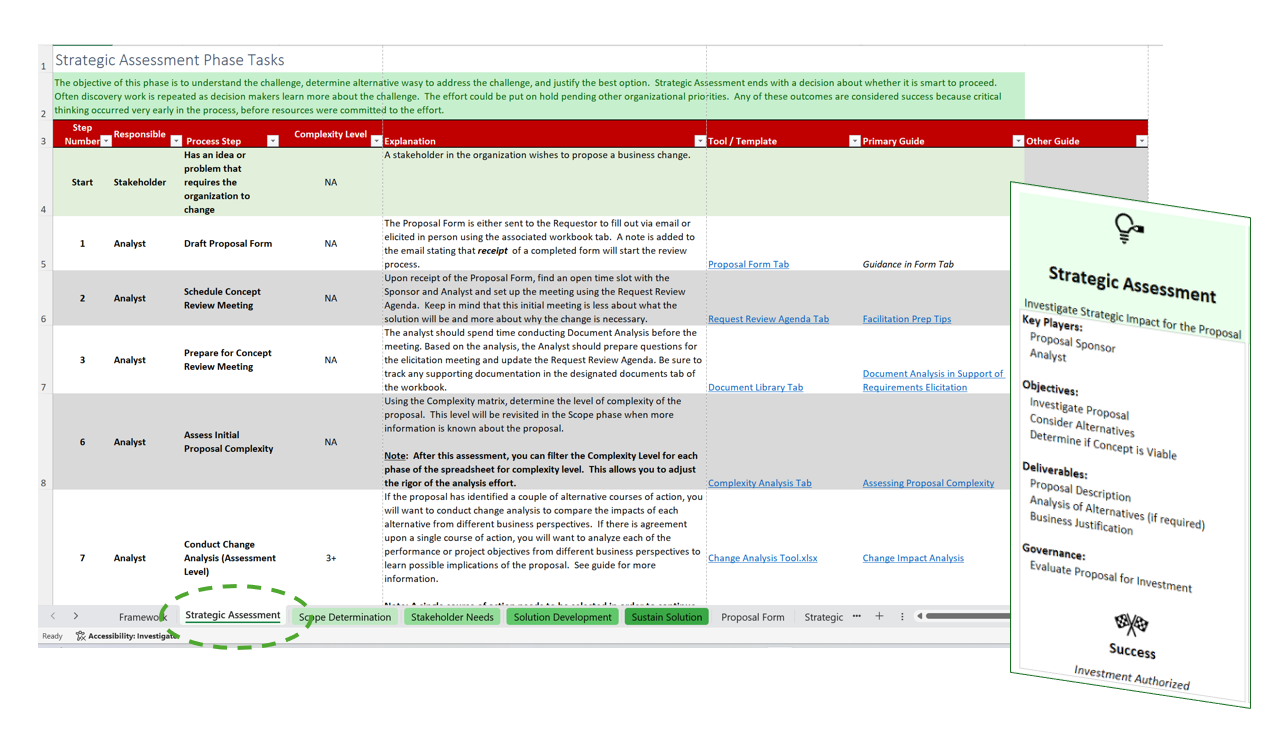Click accessibility checker icon in status bar
Viewport: 1271px width, 732px height.
tap(80, 636)
